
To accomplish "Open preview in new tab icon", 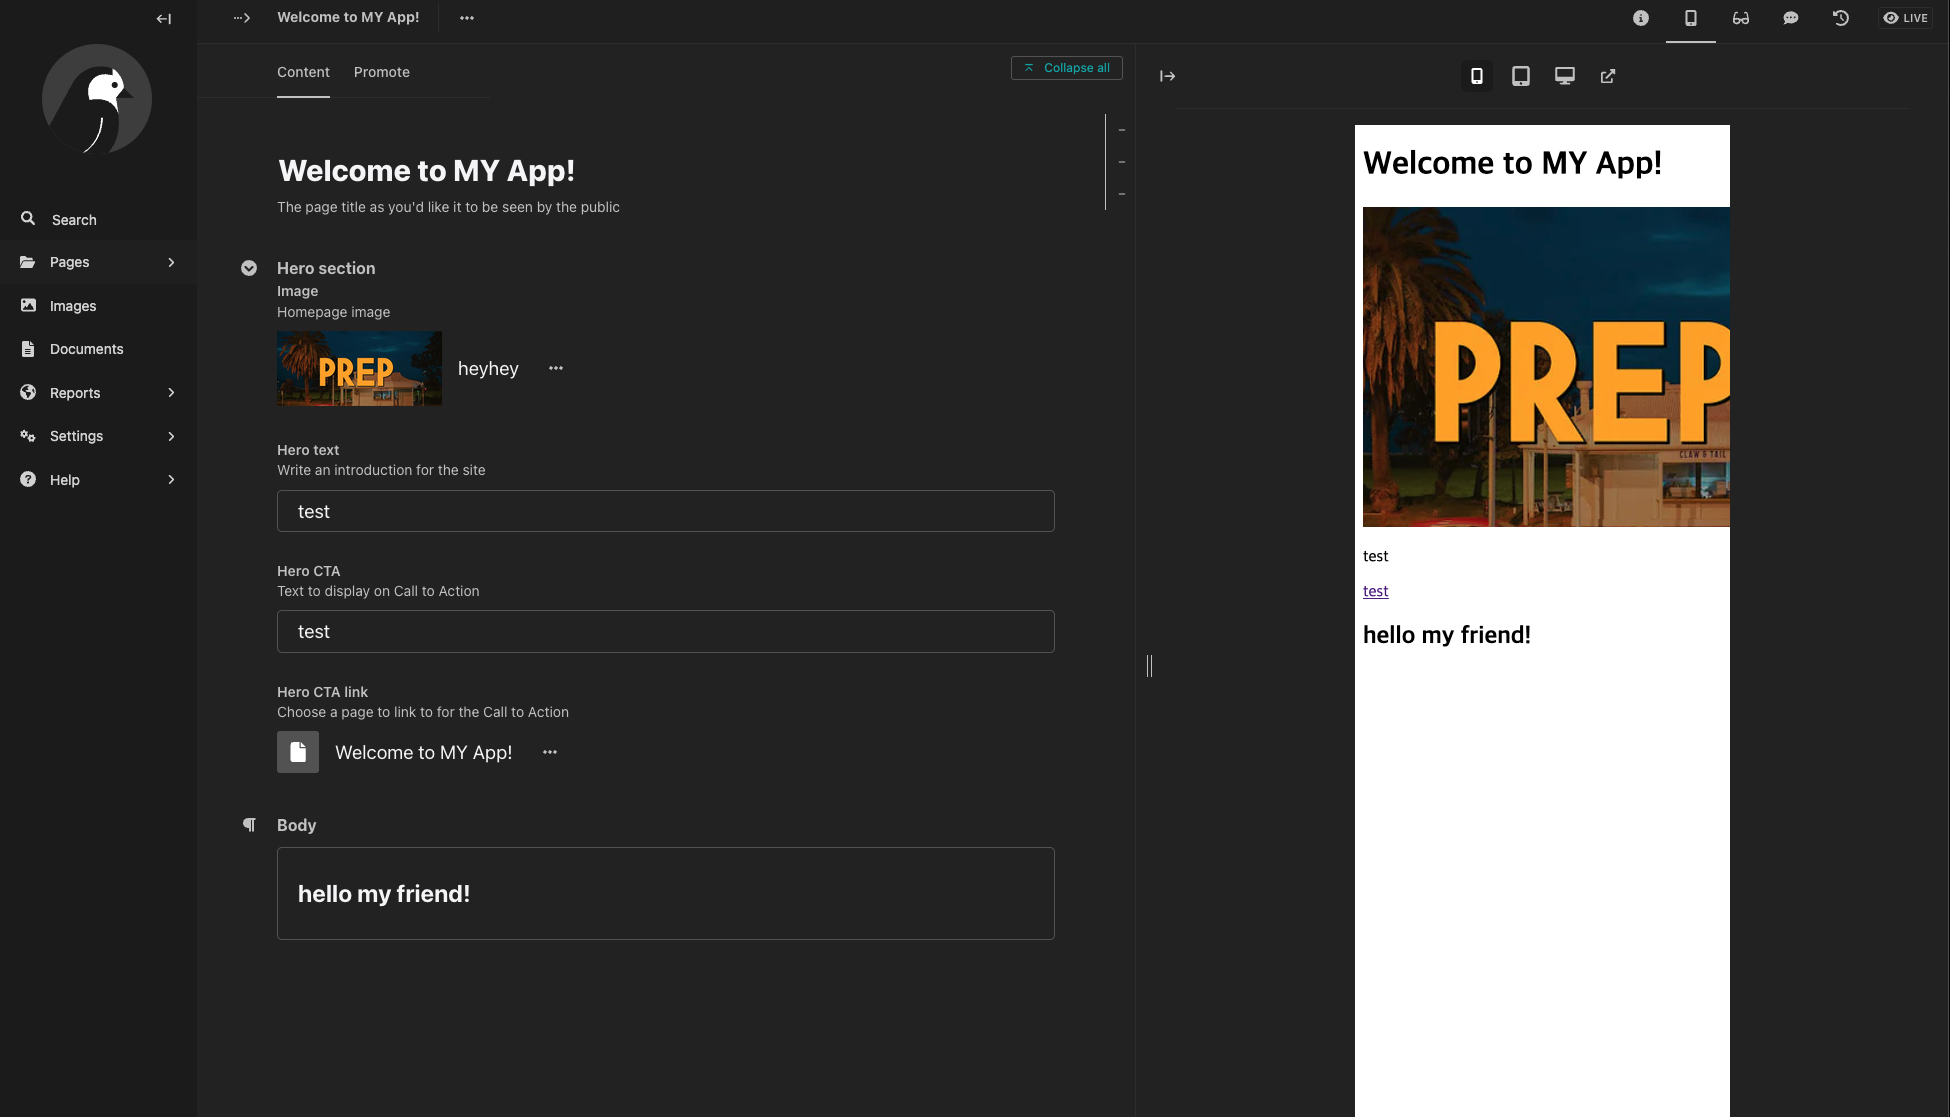I will click(1608, 76).
